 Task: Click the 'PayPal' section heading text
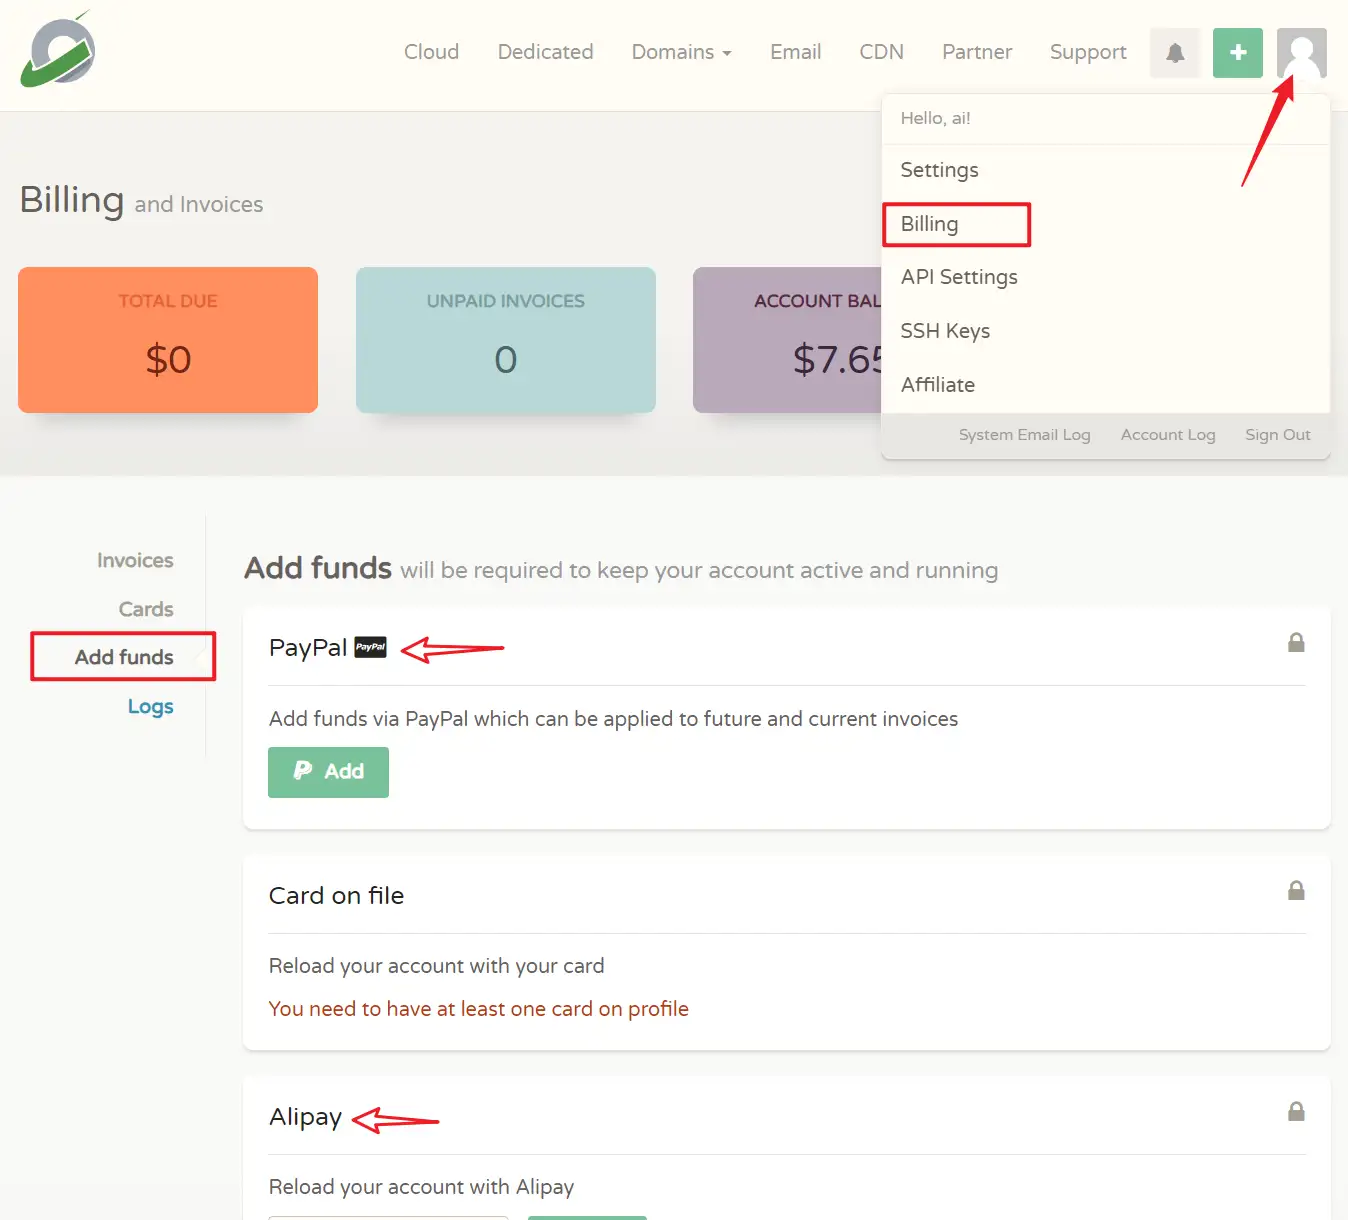coord(307,648)
